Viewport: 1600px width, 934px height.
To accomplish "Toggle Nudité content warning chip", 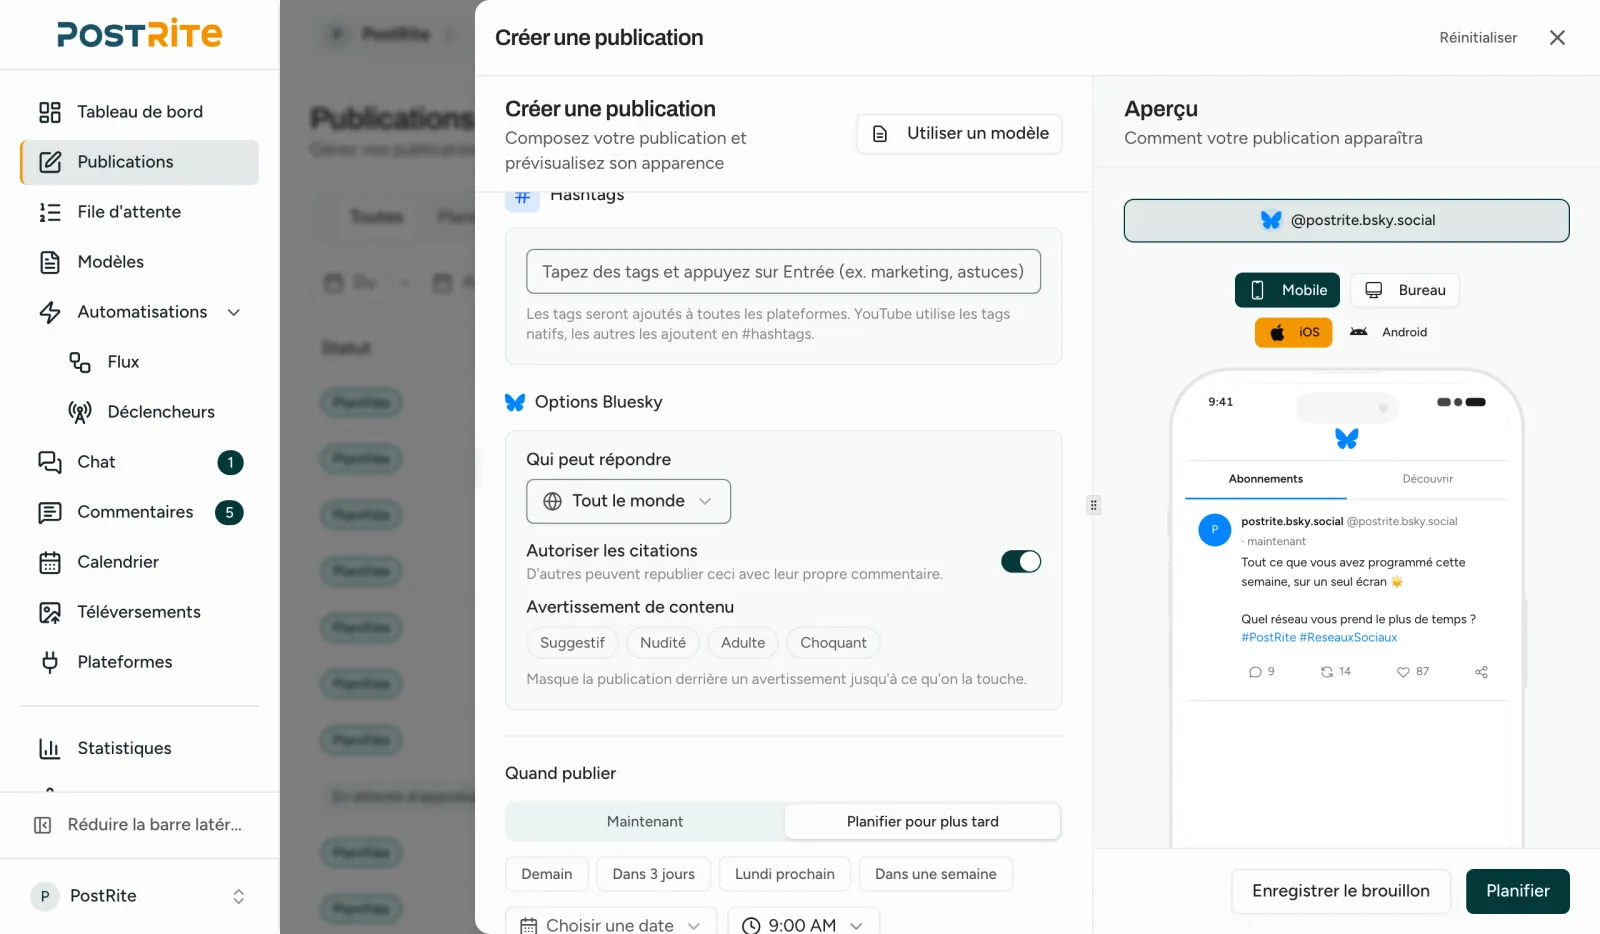I will point(663,643).
